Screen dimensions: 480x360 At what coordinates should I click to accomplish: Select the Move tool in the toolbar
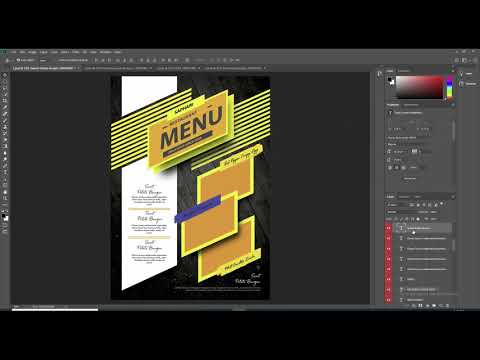pyautogui.click(x=5, y=76)
